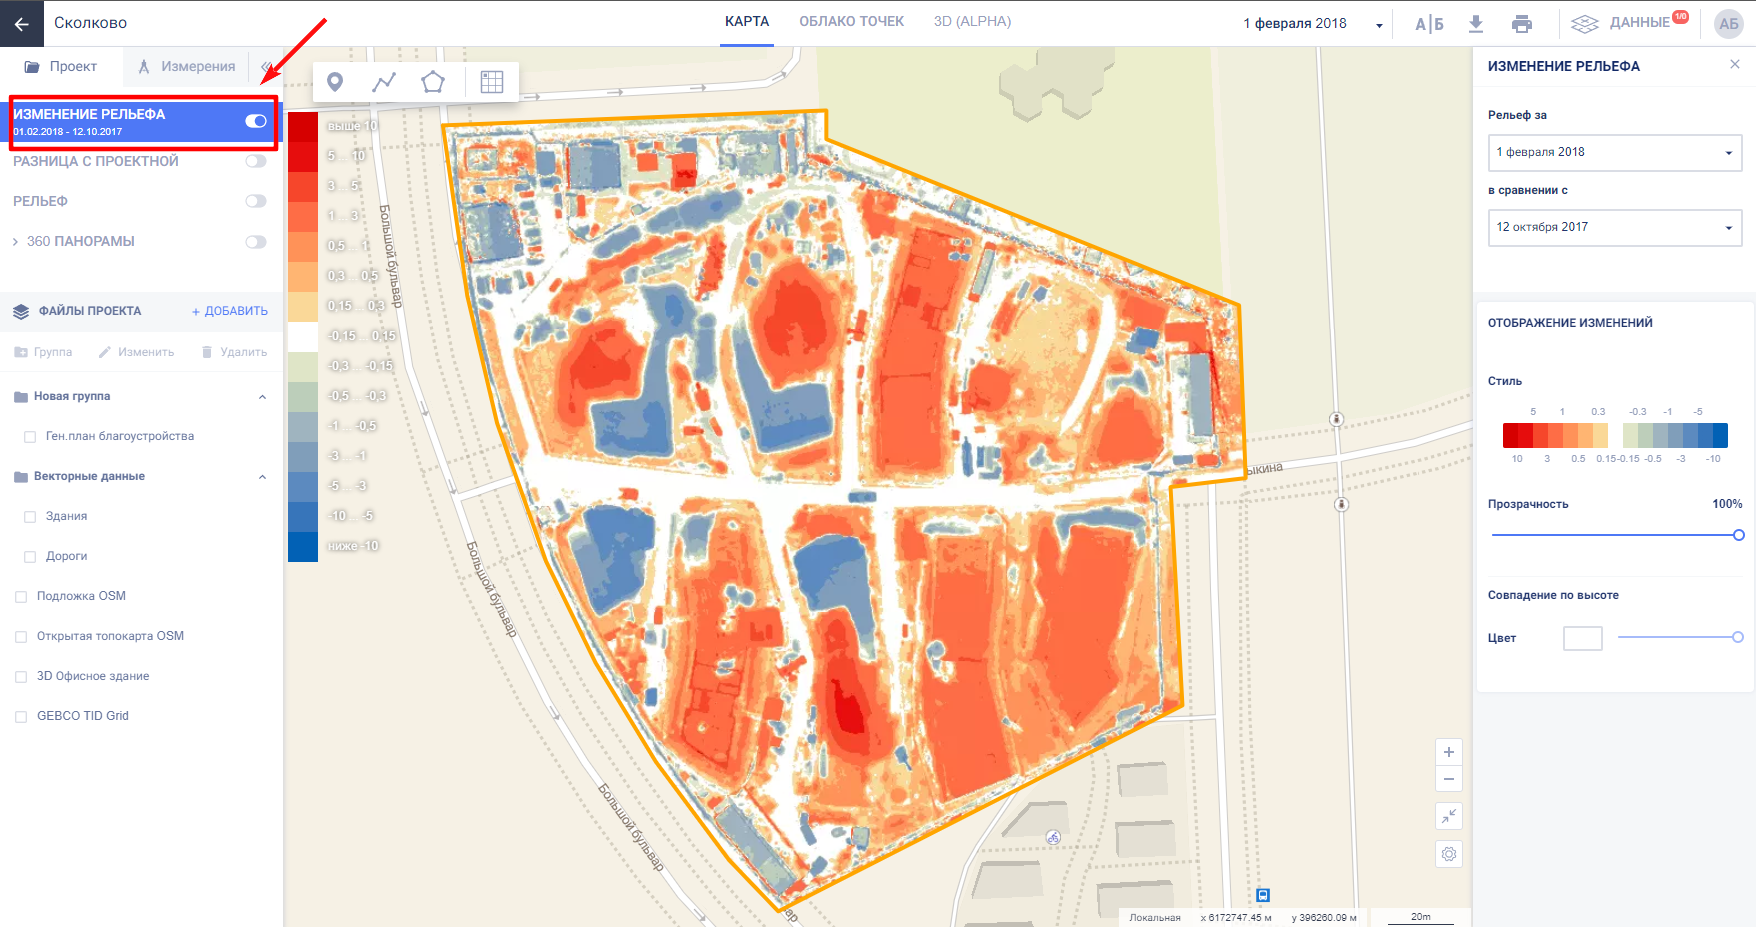Click the Добавить files button

point(230,311)
